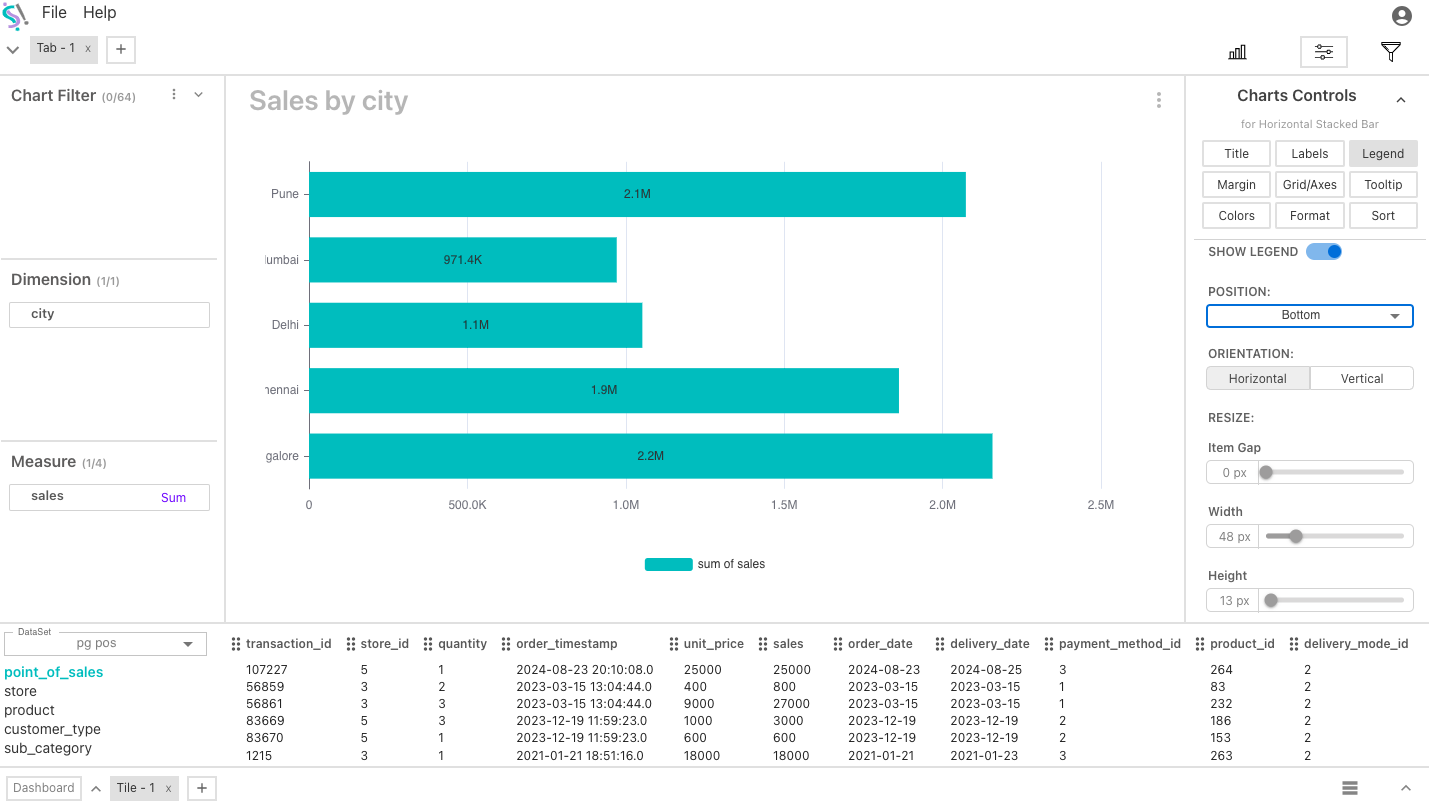
Task: Click the bottom-right hamburger lines icon
Action: tap(1350, 788)
